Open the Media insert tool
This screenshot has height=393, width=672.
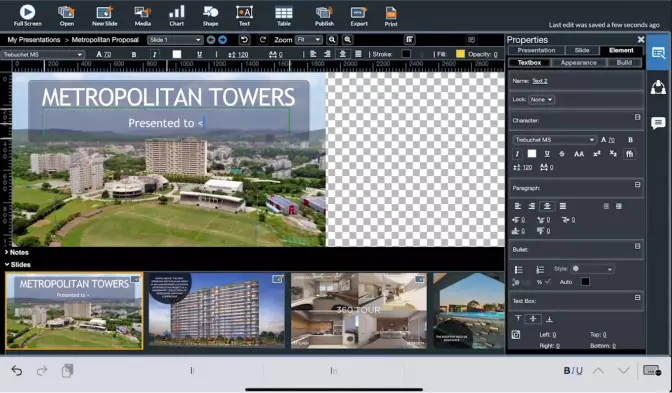143,15
